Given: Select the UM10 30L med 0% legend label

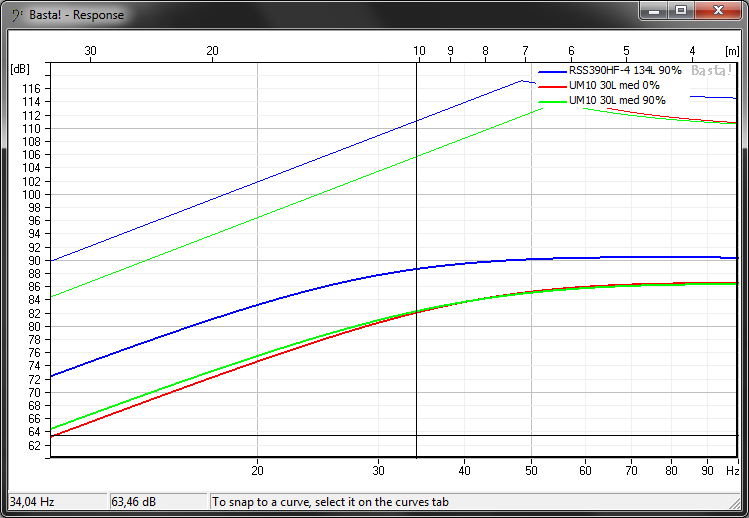Looking at the screenshot, I should (x=614, y=87).
